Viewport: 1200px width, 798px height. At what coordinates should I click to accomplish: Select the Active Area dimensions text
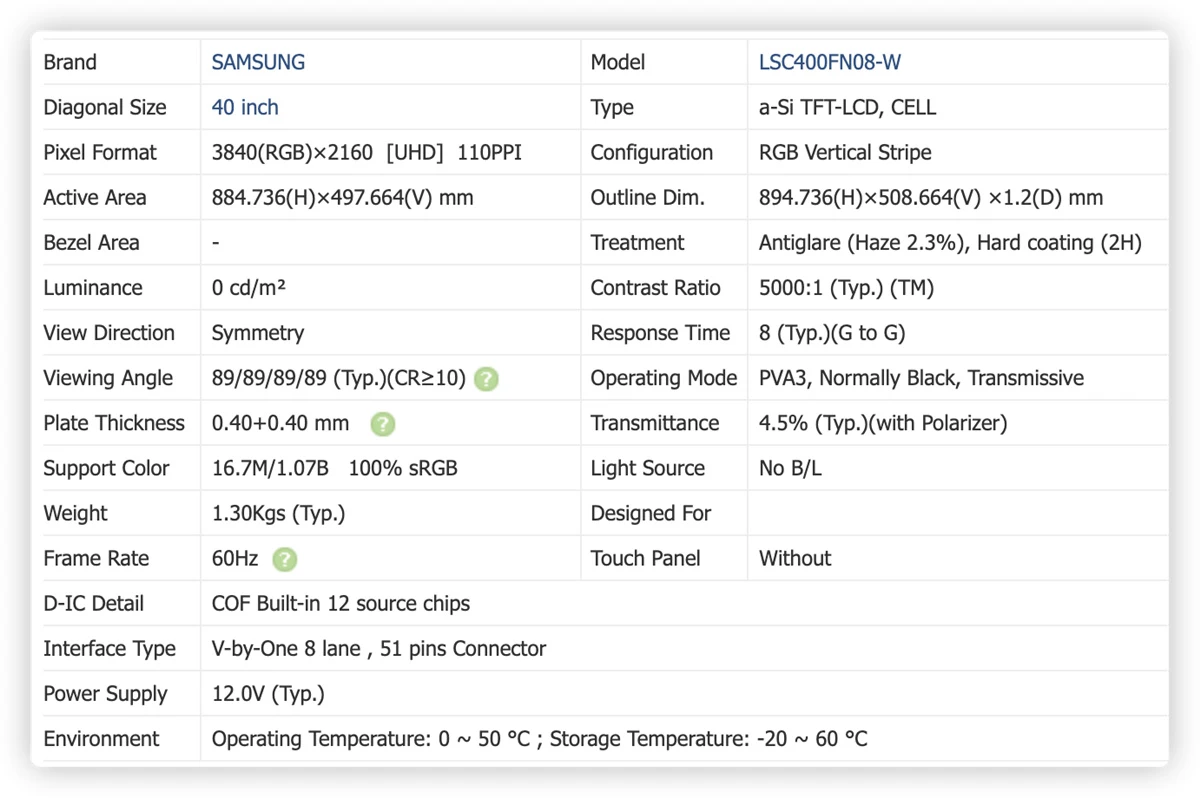point(342,197)
